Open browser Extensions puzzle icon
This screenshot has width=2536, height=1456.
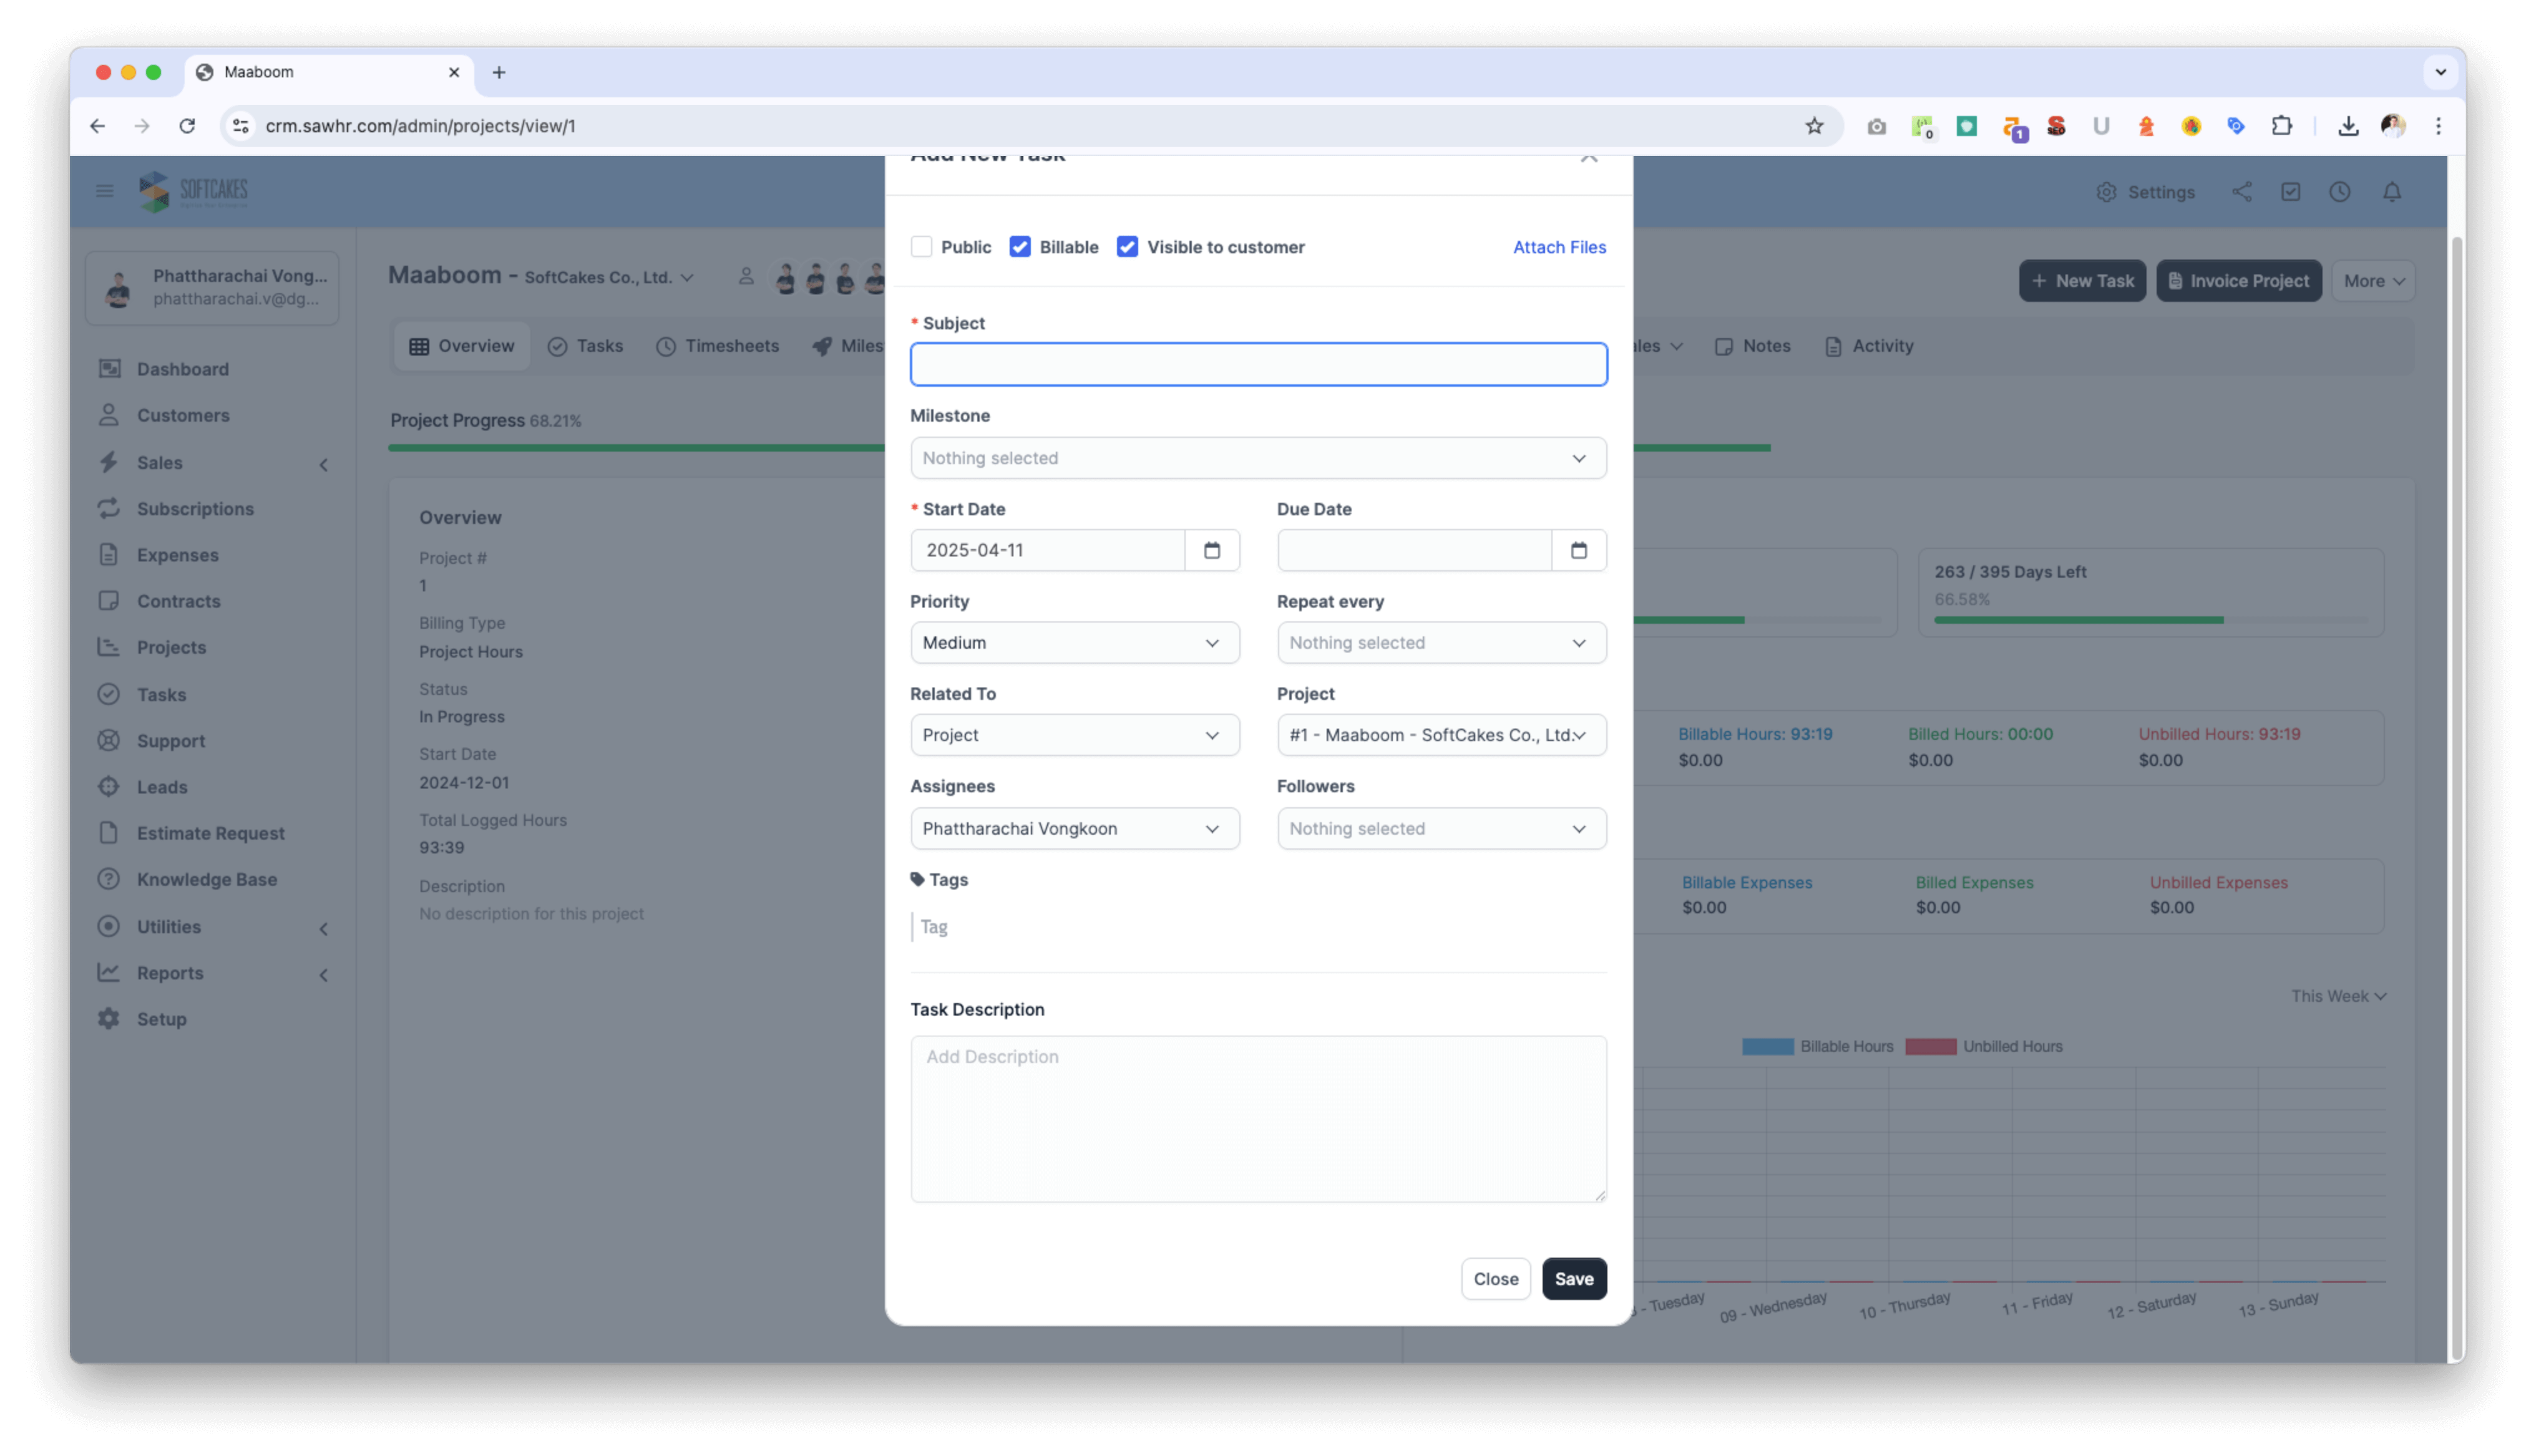[x=2281, y=126]
